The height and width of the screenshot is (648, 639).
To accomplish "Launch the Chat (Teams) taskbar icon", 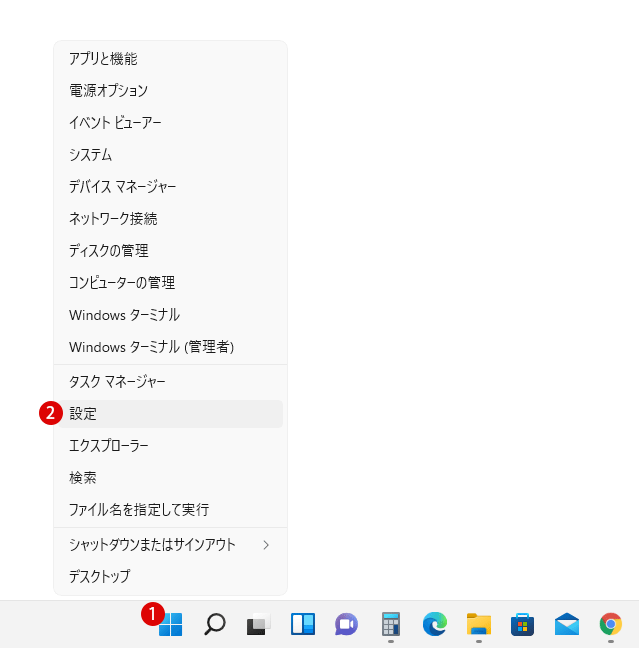I will pyautogui.click(x=346, y=624).
